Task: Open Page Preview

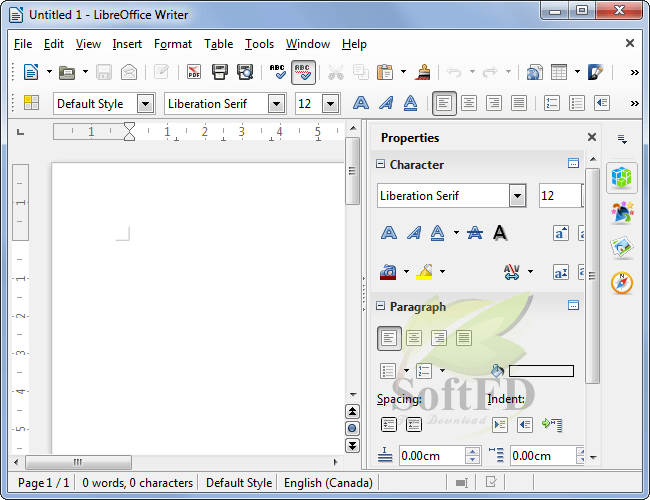Action: (245, 72)
